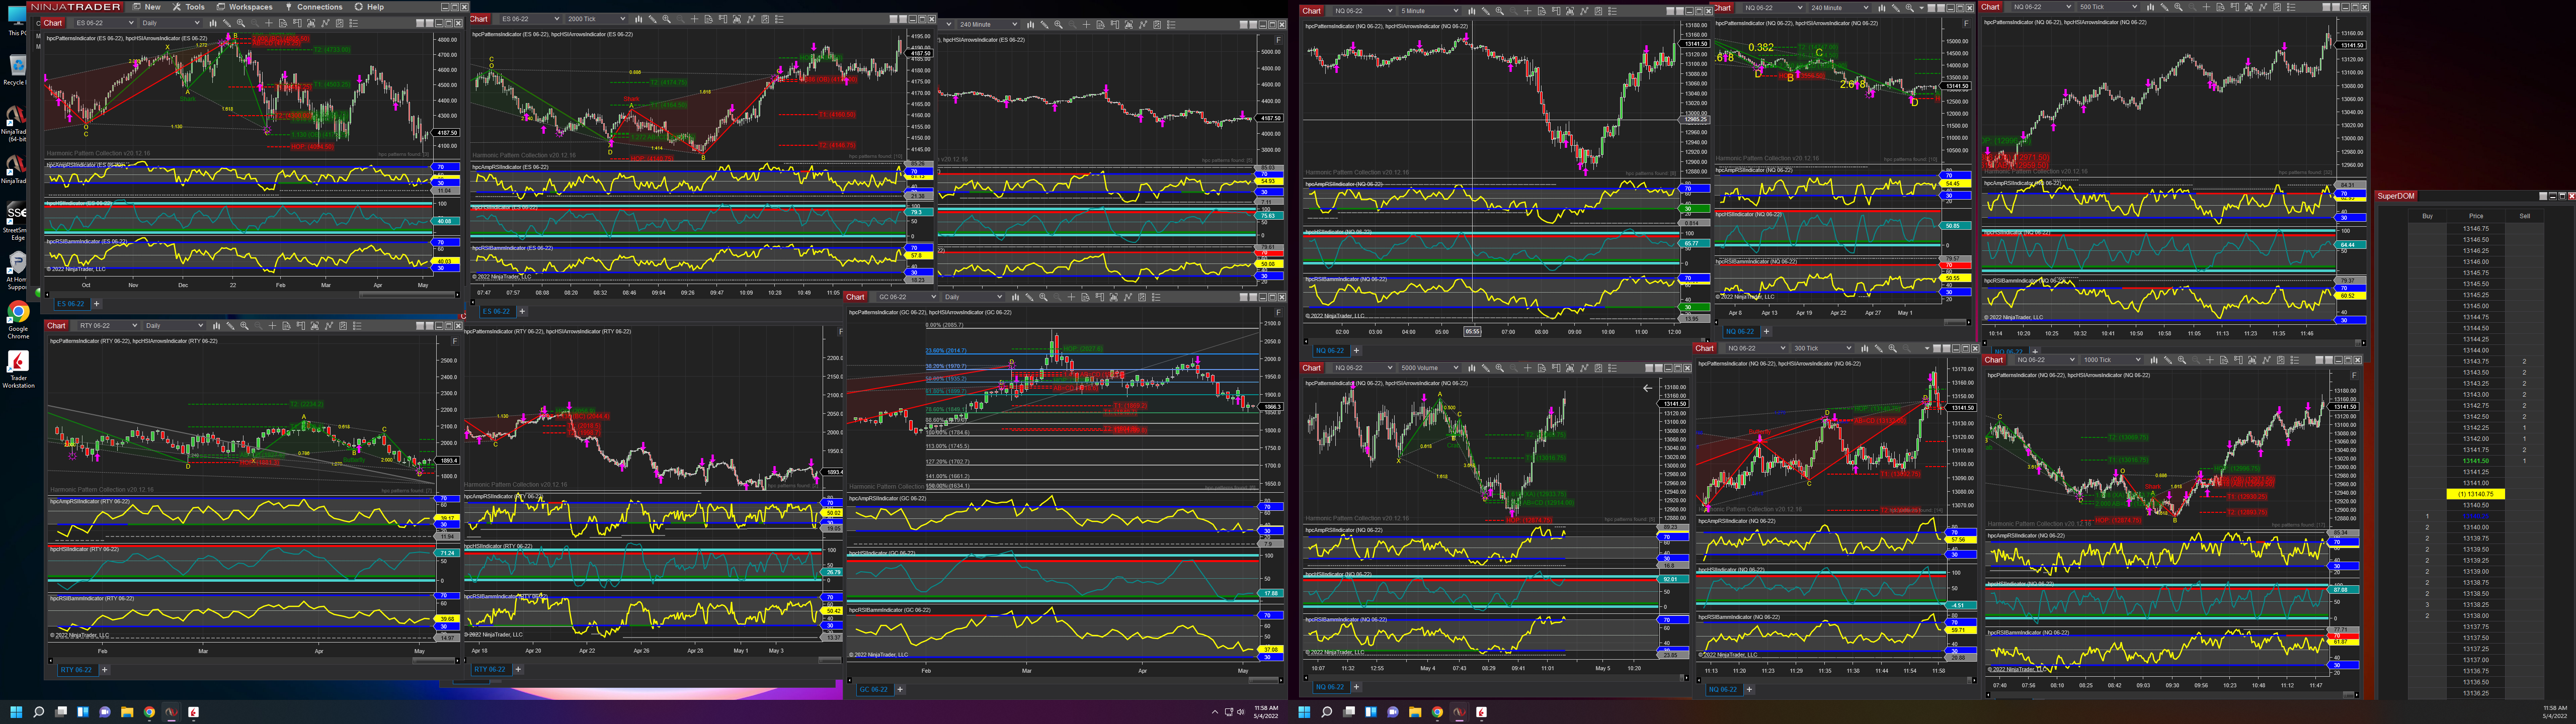Expand ES 06-22 instrument dropdown in Daily chart
Screen dimensions: 2576x724
[131, 23]
